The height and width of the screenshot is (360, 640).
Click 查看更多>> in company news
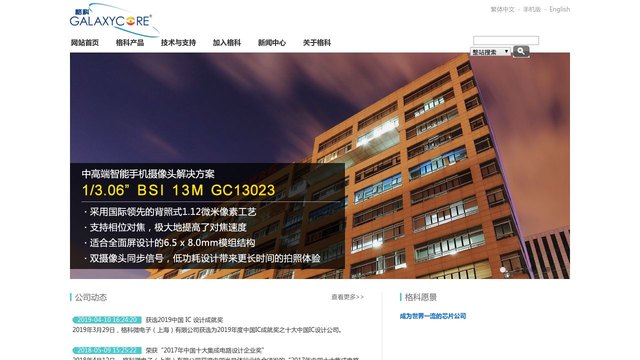[347, 297]
